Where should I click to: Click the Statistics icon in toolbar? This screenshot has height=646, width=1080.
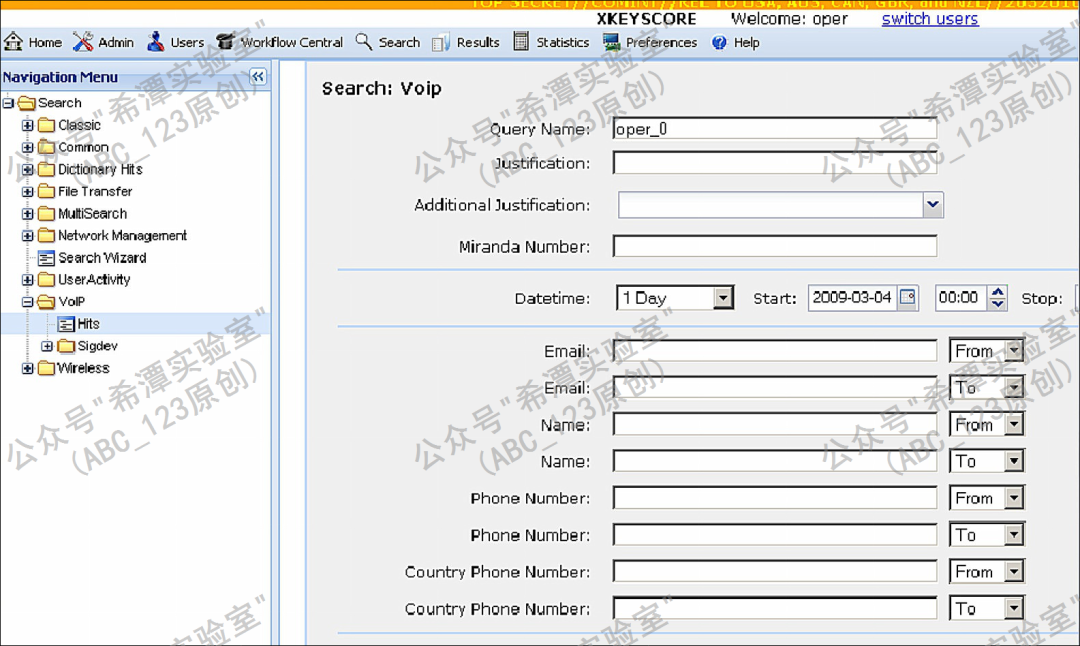pos(521,42)
